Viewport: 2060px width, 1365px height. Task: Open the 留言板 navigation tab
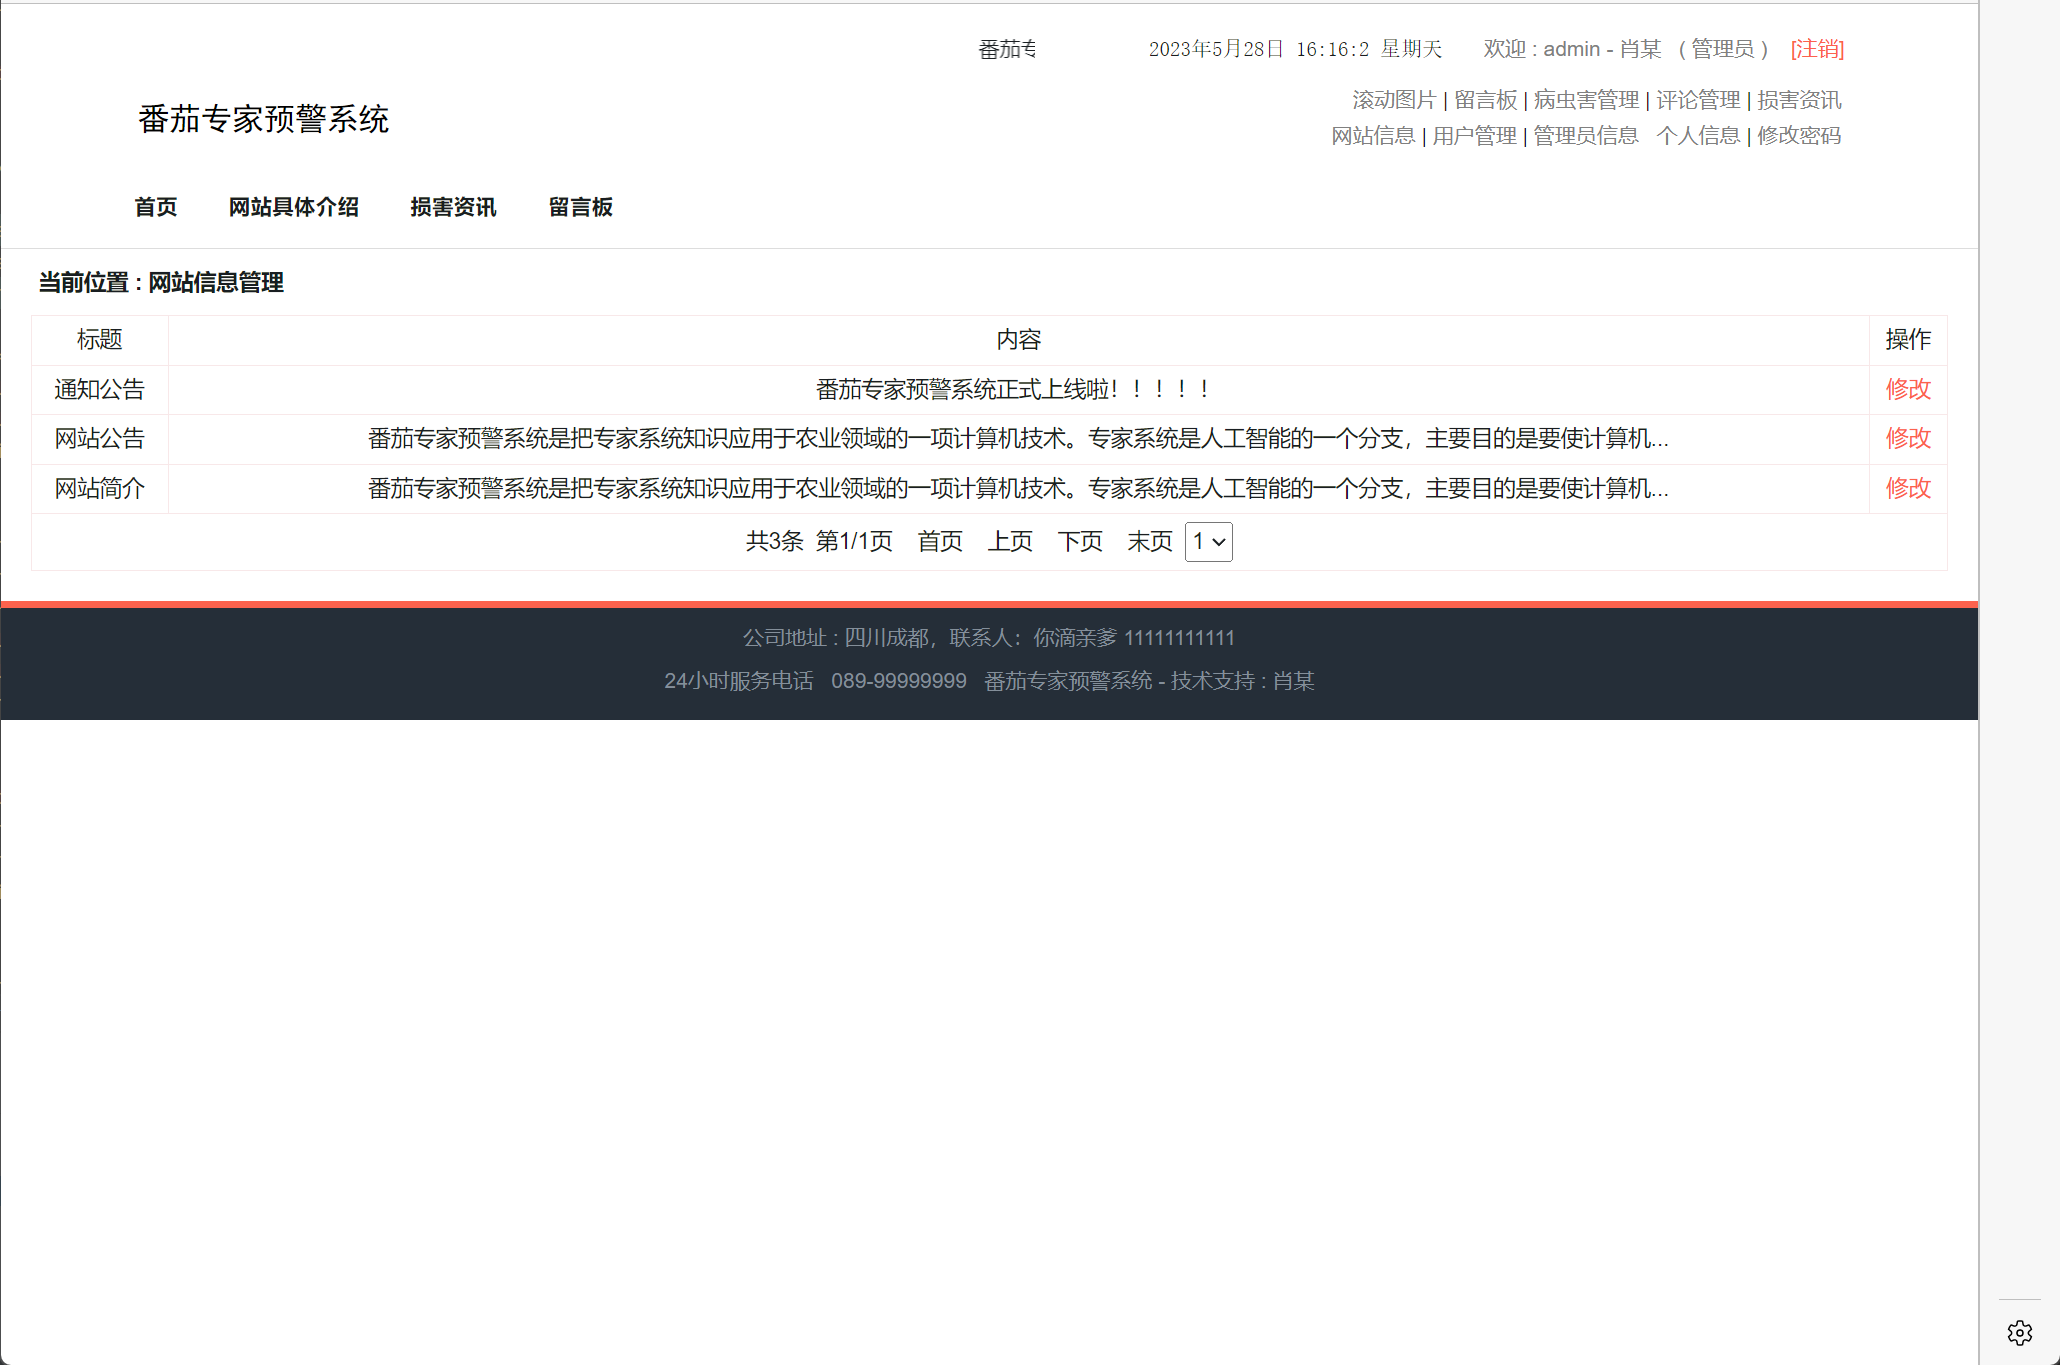(581, 207)
